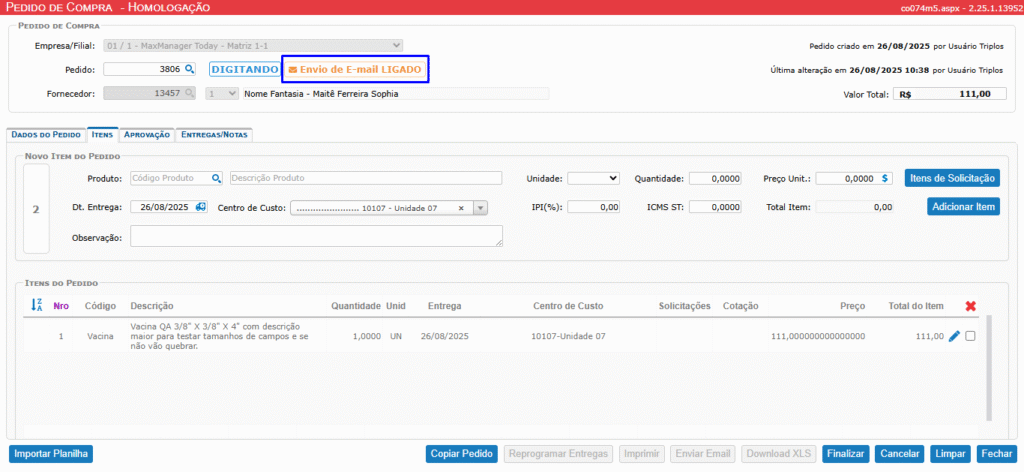1024x472 pixels.
Task: Click the Importar Planilha button
Action: tap(51, 454)
